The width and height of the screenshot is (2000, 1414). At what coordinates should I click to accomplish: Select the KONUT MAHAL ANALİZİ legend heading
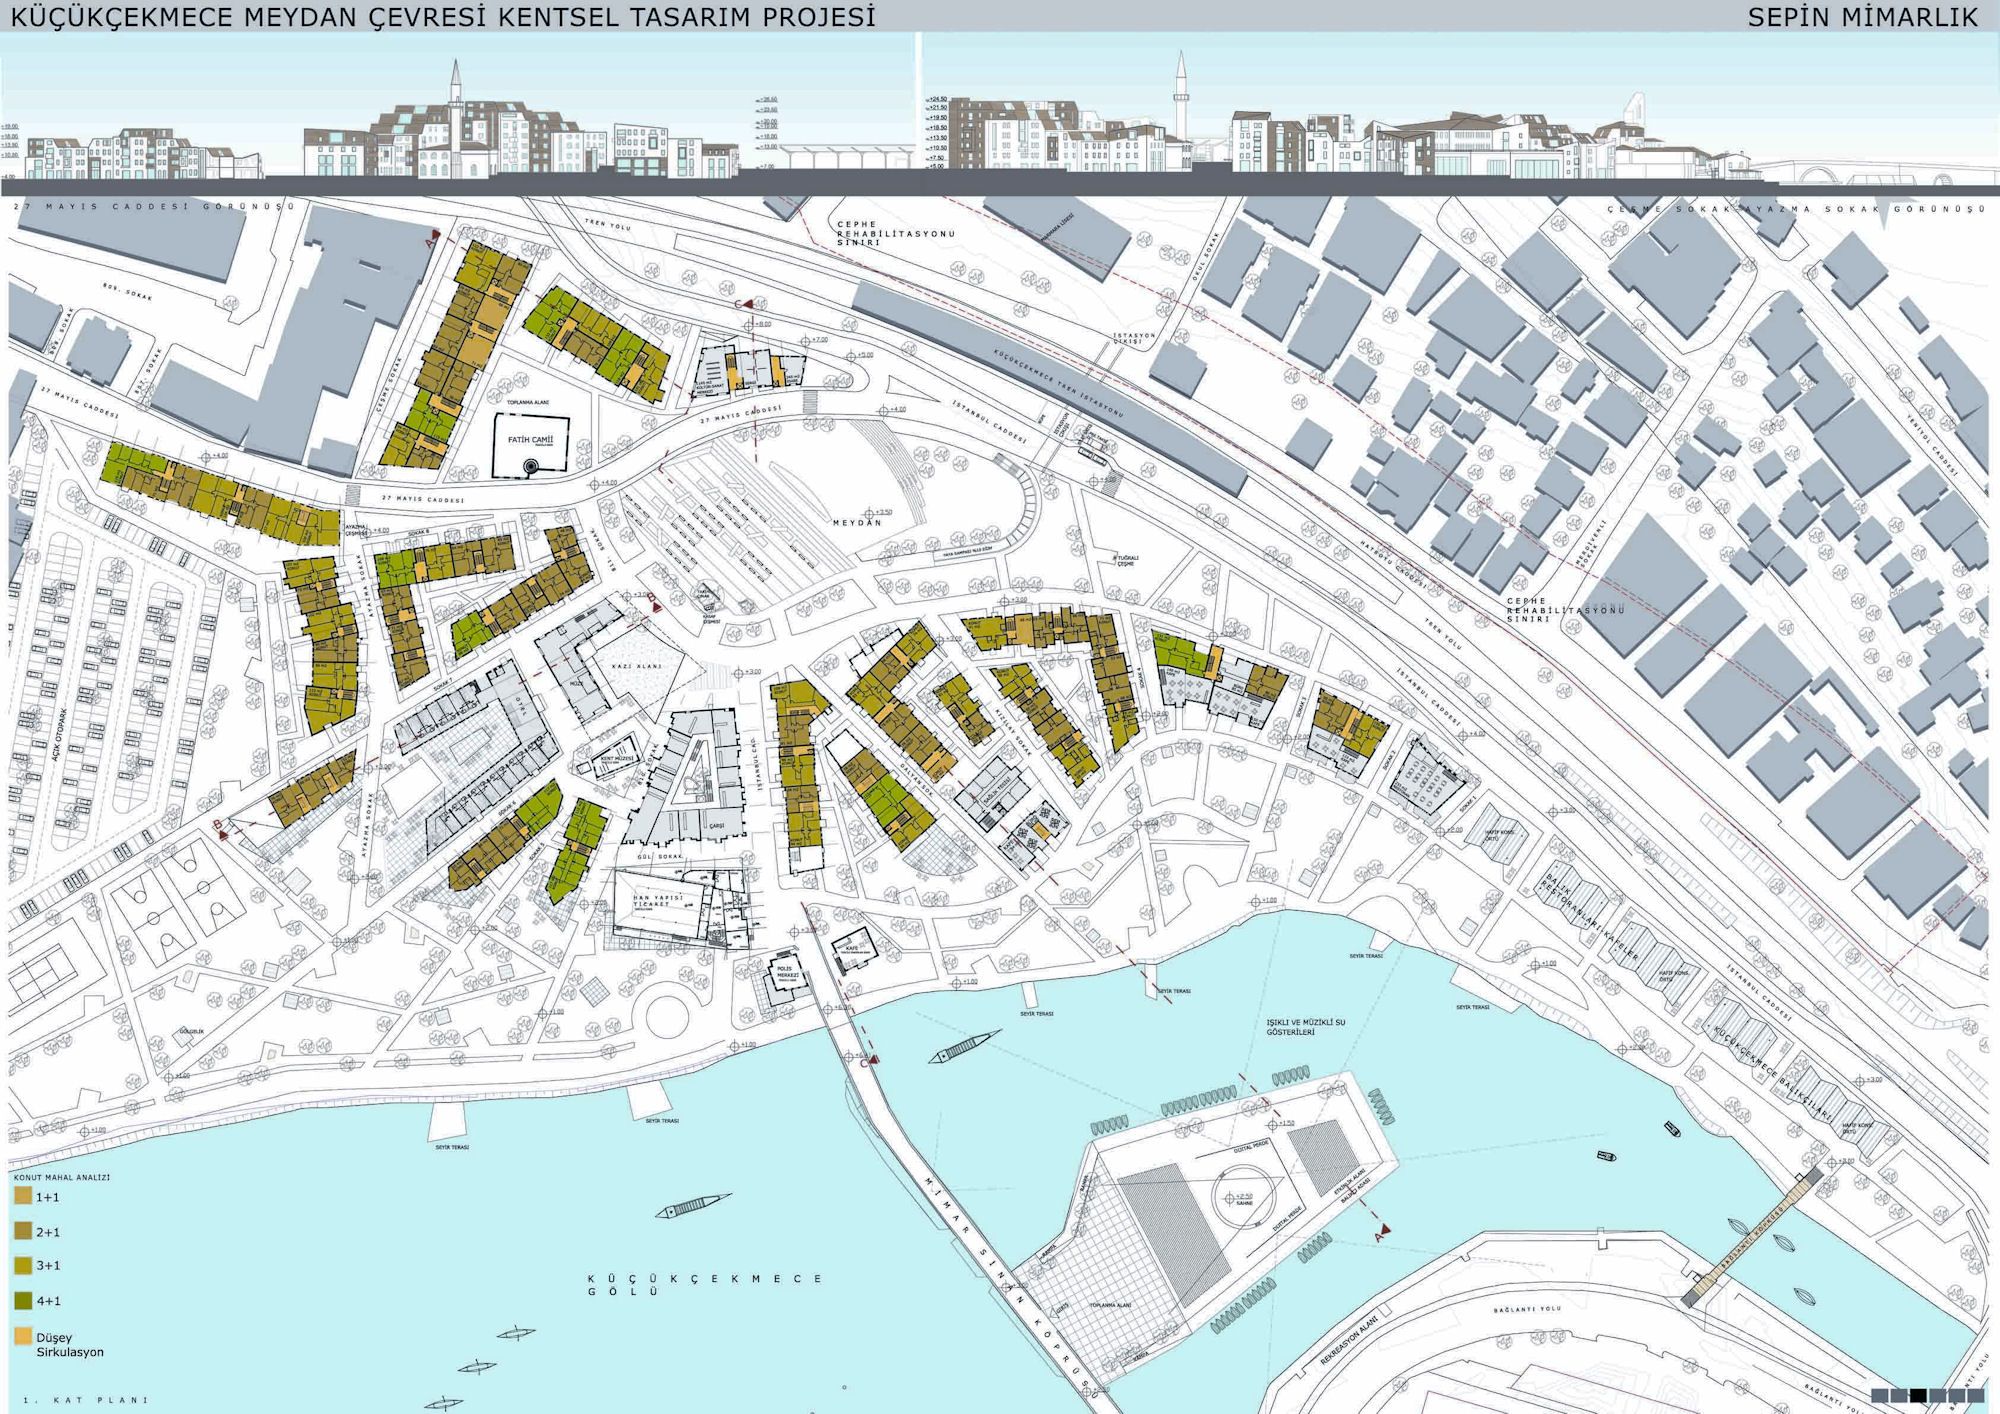coord(62,1177)
